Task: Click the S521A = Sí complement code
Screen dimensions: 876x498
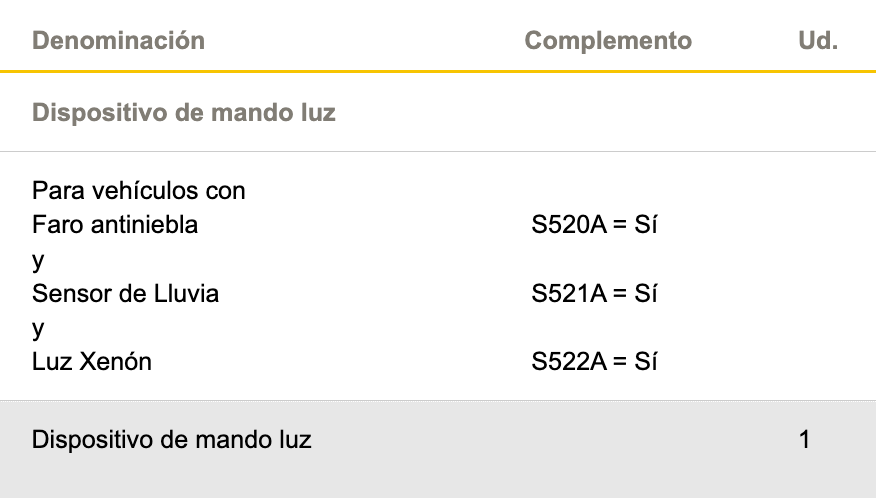Action: click(x=594, y=293)
